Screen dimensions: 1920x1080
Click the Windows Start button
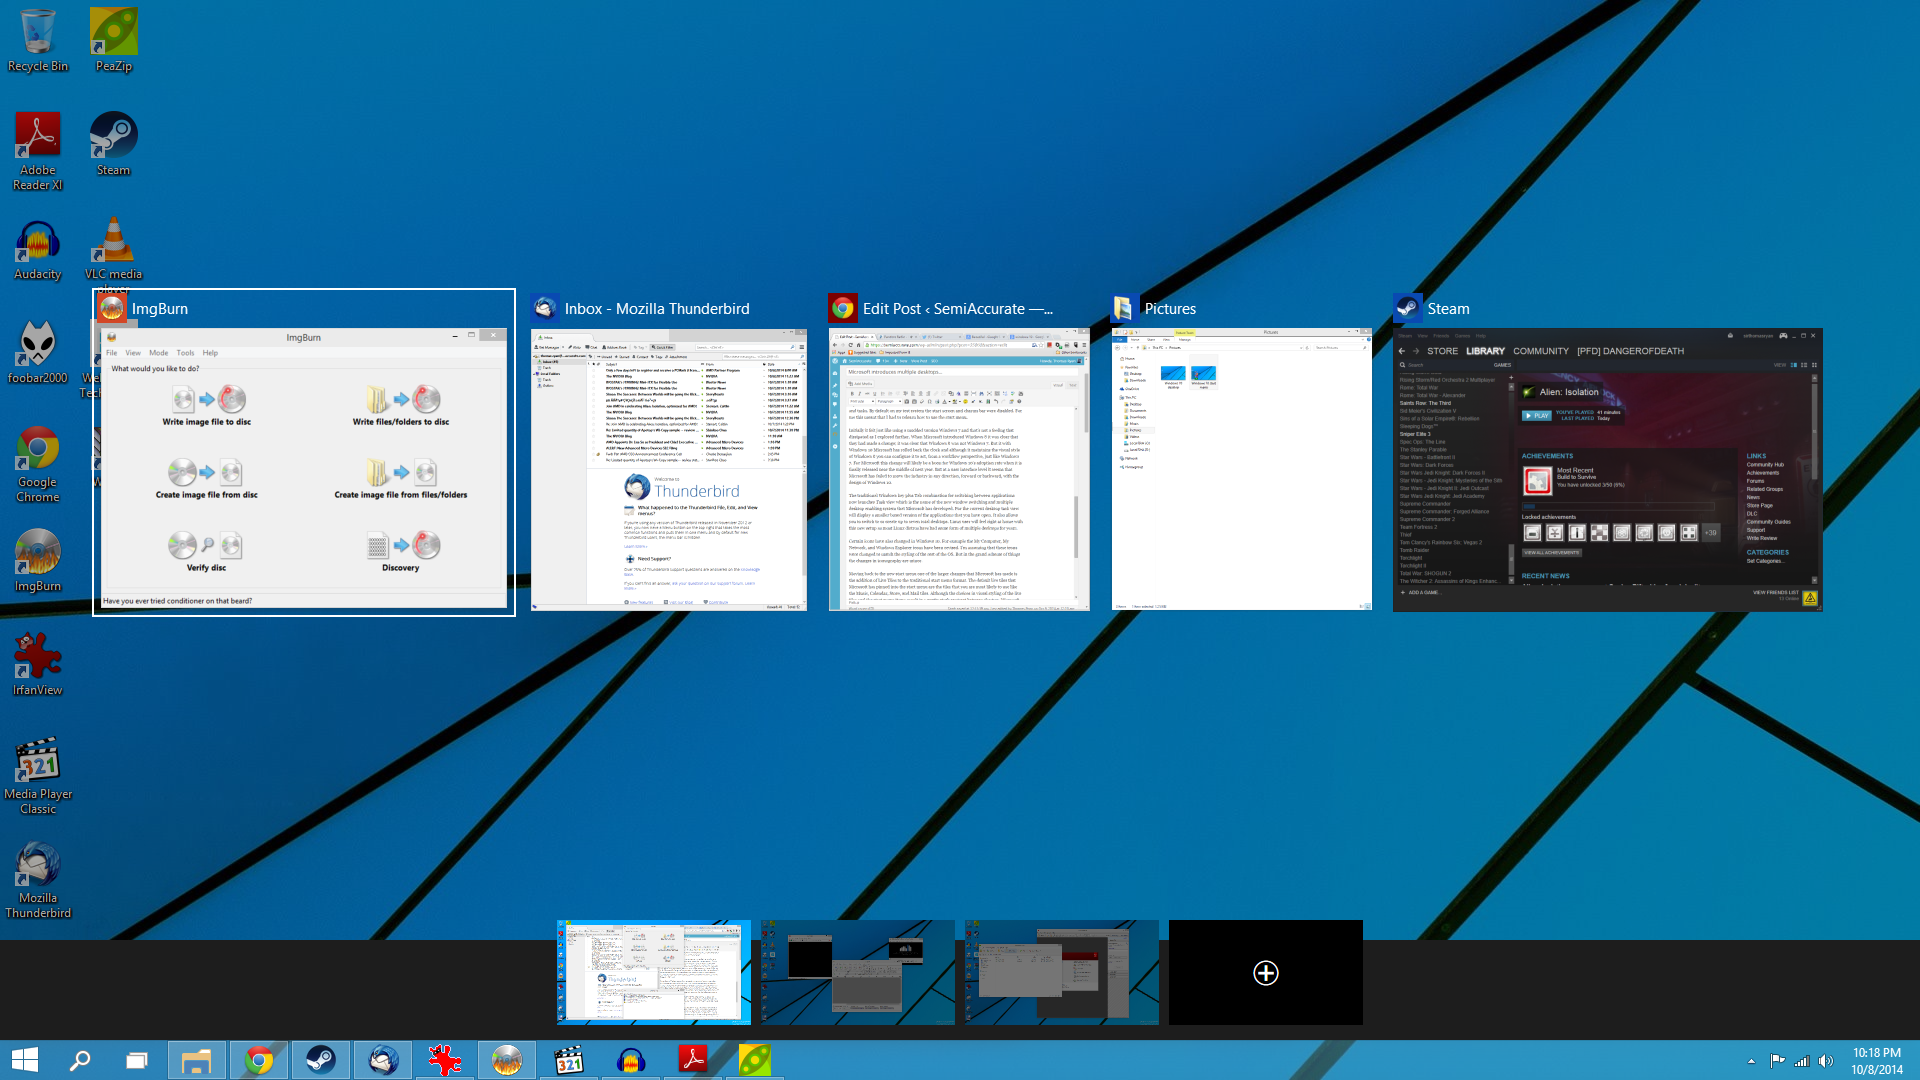click(25, 1060)
